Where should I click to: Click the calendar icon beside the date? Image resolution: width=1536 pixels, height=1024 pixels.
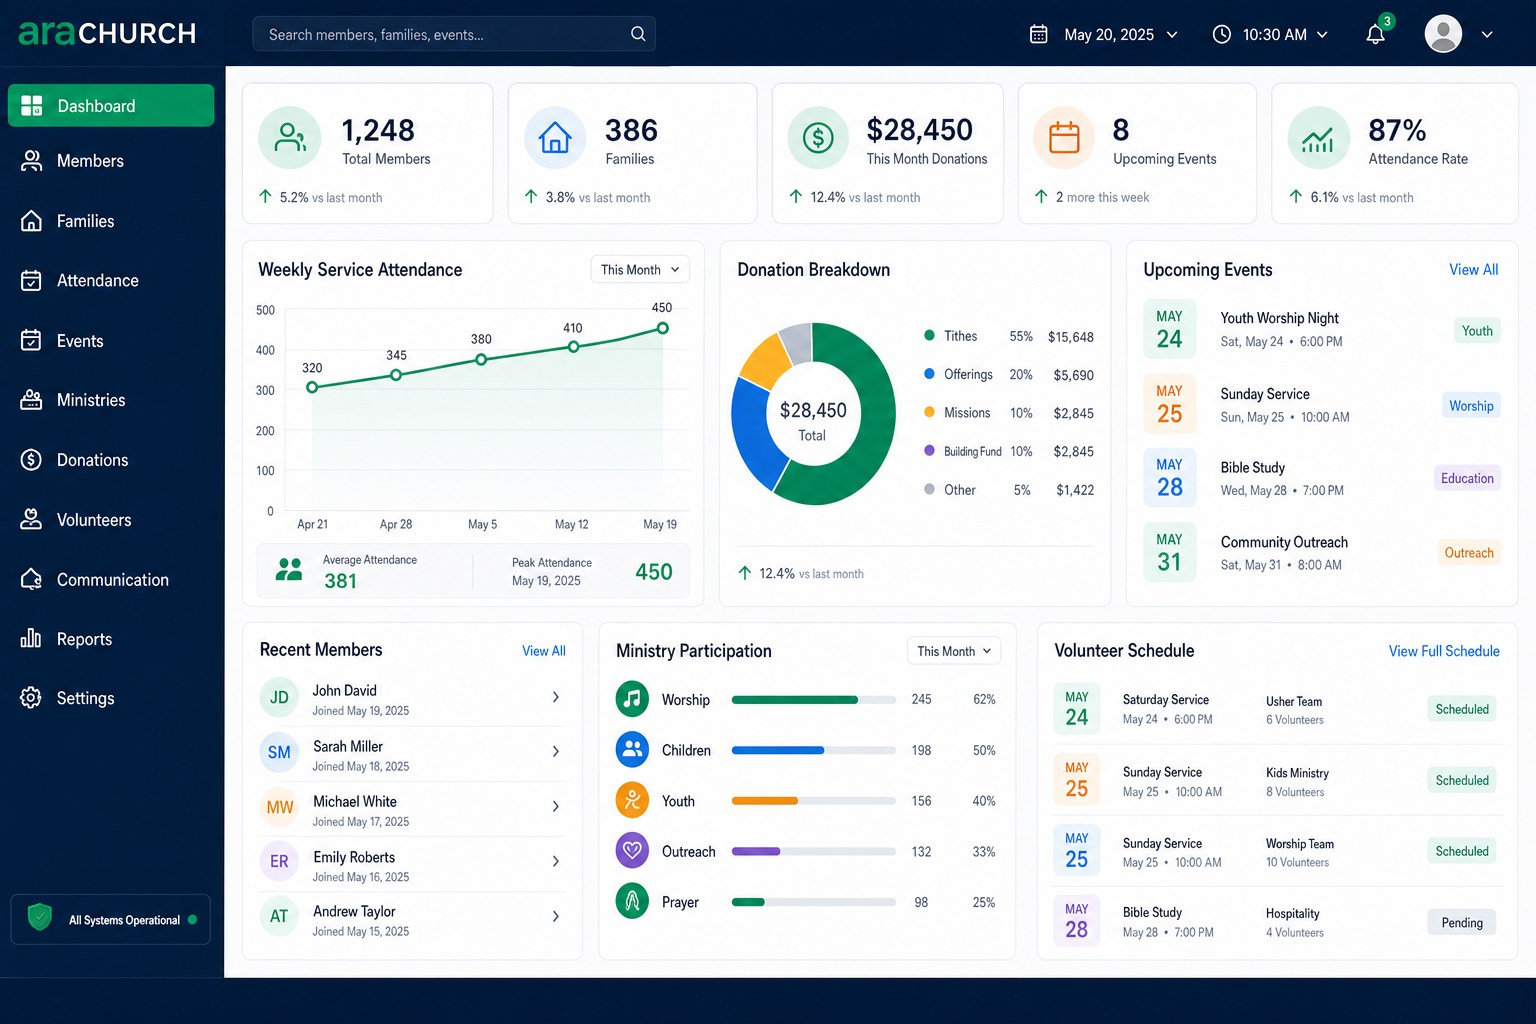(x=1039, y=34)
